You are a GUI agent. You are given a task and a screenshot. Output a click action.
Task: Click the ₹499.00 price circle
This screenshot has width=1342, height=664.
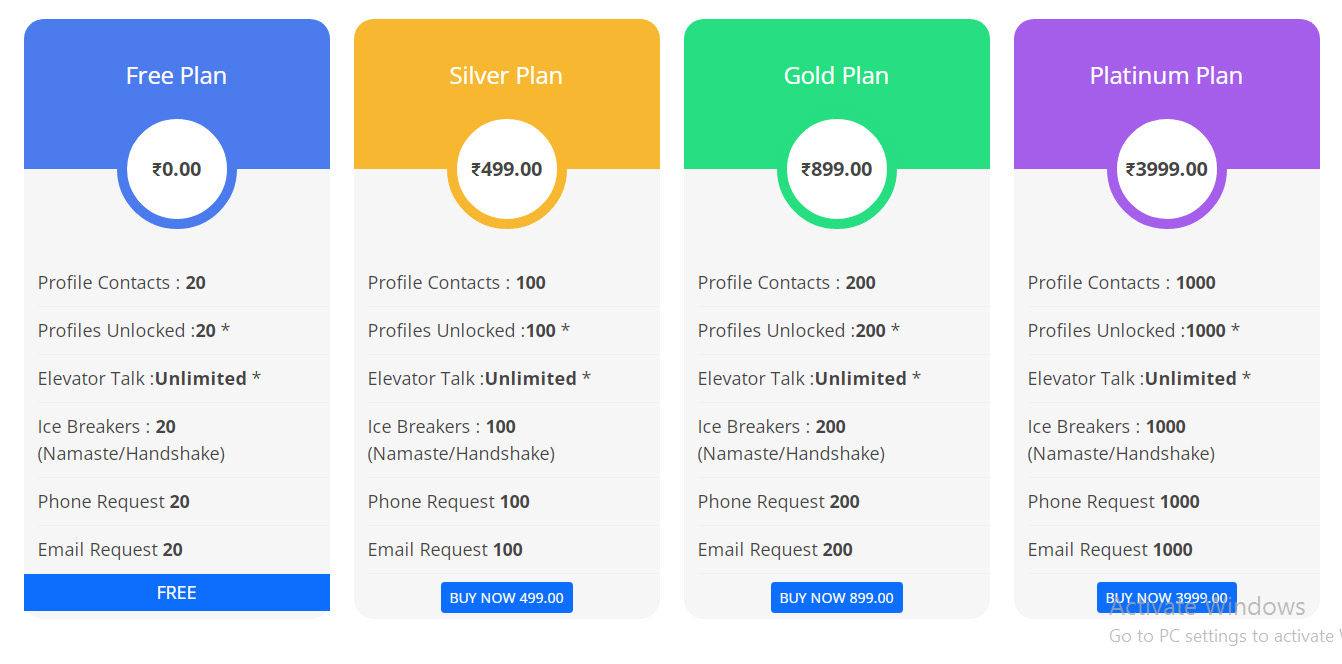(507, 169)
